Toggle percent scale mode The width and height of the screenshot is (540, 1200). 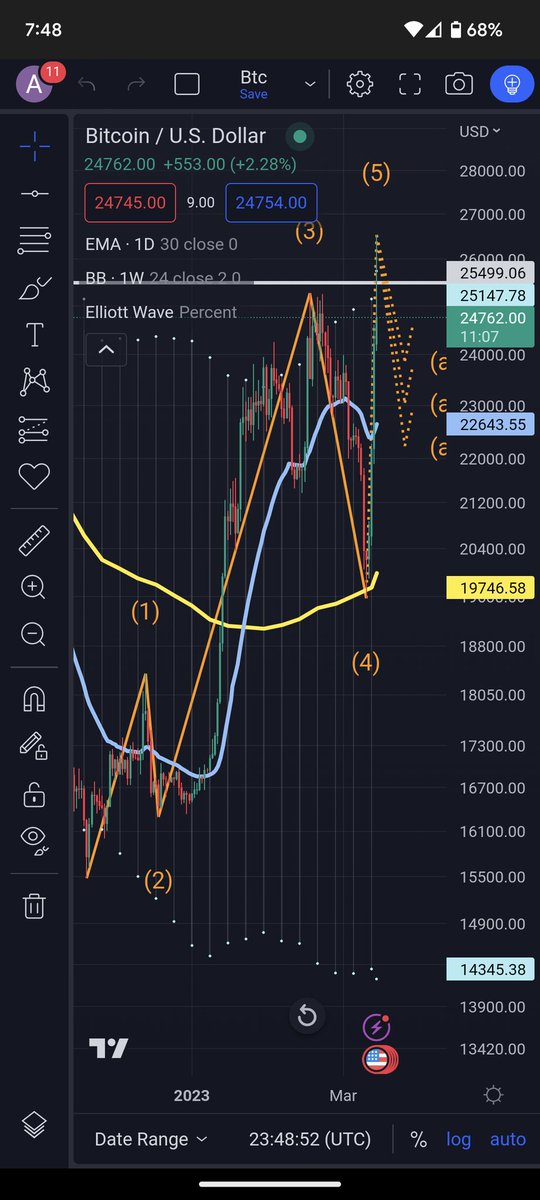[x=418, y=1139]
